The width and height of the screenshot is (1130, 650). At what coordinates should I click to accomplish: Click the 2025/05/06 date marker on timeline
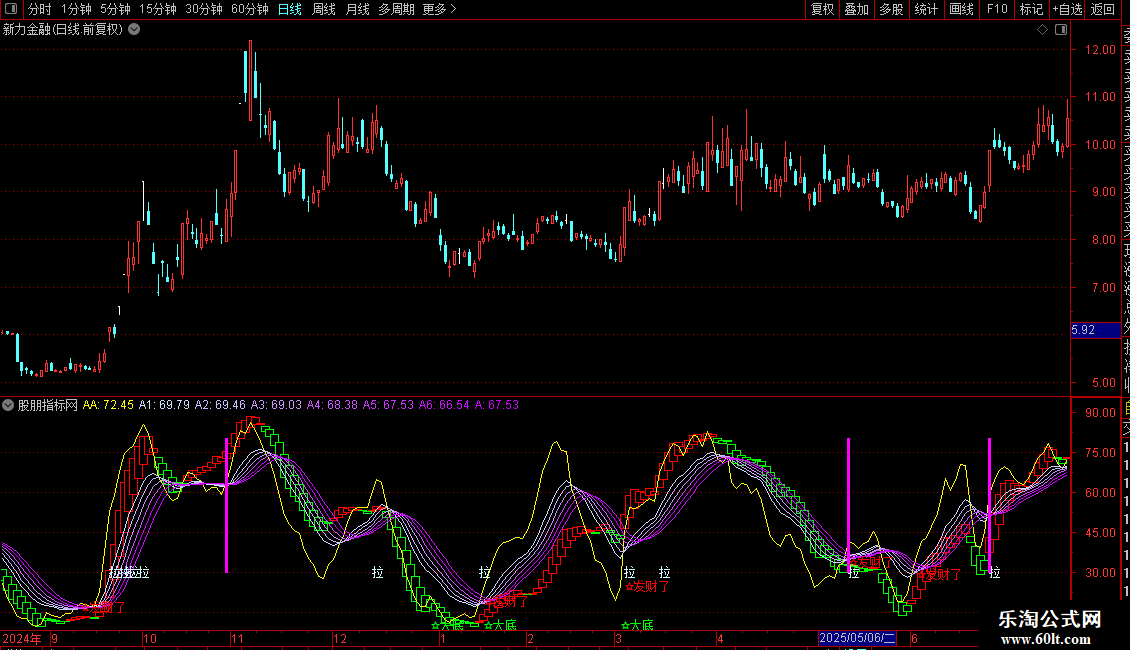coord(857,638)
